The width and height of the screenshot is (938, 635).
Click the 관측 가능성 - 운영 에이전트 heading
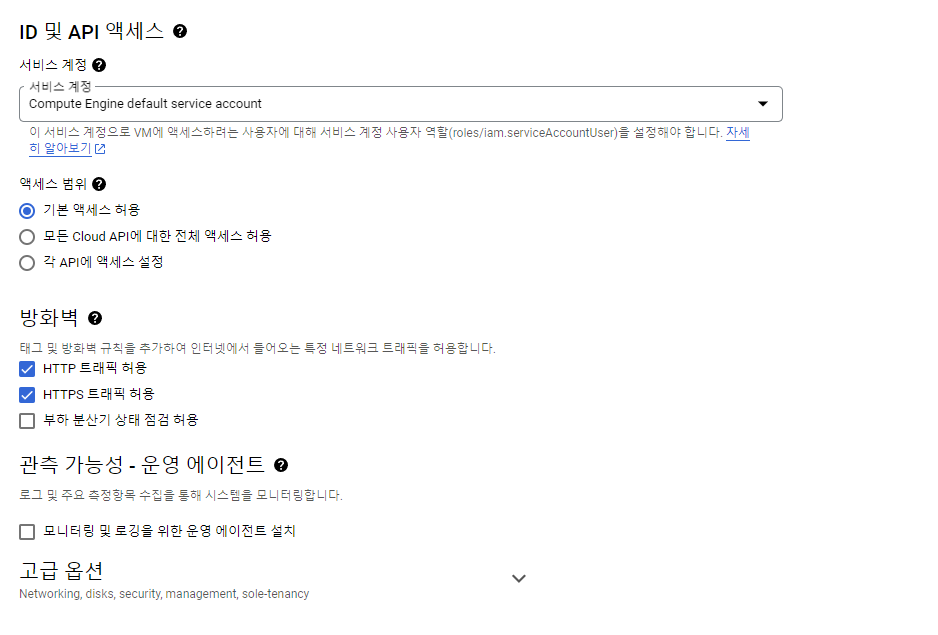[142, 465]
